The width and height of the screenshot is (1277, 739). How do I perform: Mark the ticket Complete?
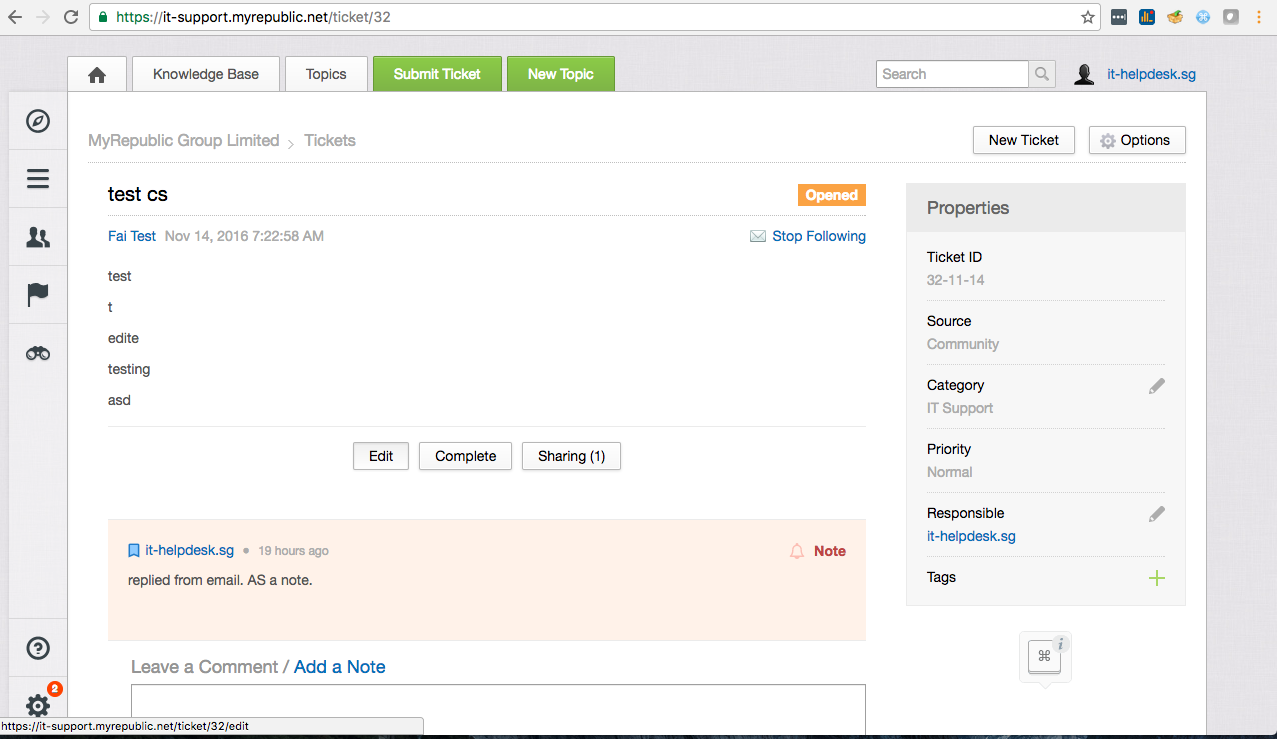(x=465, y=456)
